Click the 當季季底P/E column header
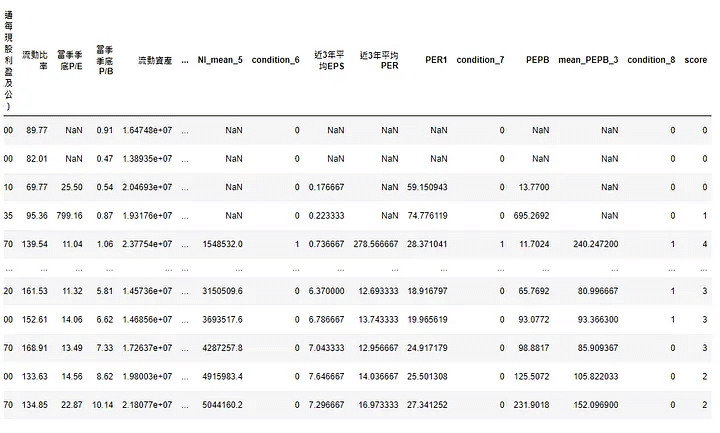720x433 pixels. point(69,60)
